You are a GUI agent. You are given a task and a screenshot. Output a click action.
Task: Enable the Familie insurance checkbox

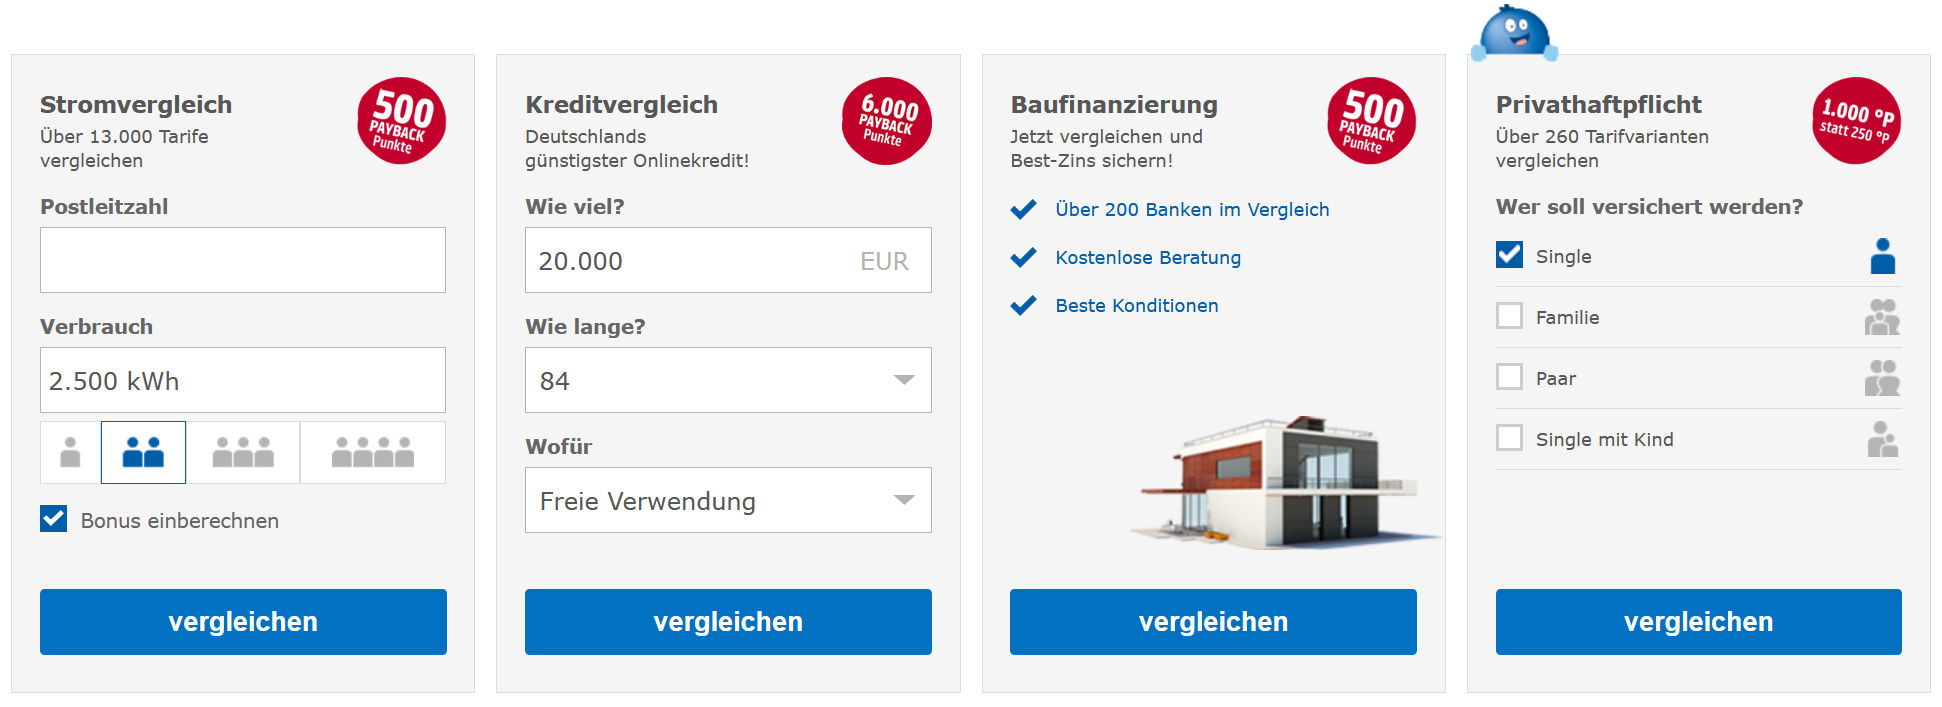1509,315
